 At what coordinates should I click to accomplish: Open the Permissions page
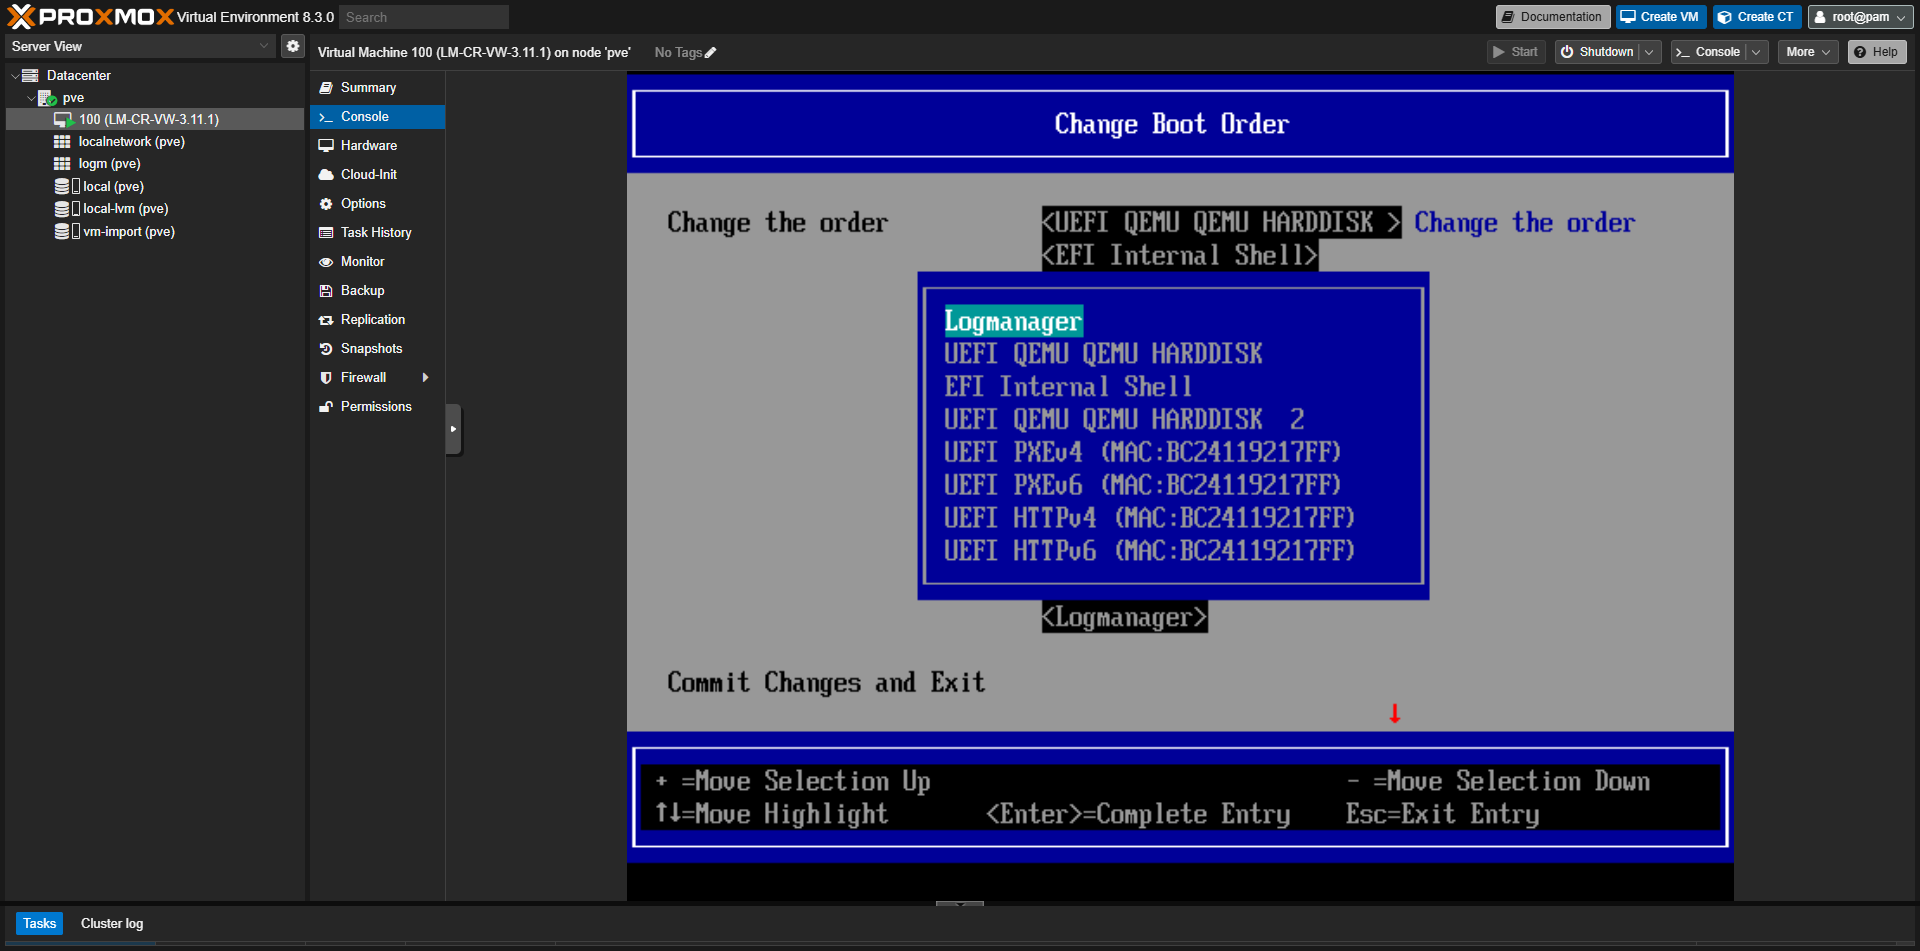tap(376, 407)
